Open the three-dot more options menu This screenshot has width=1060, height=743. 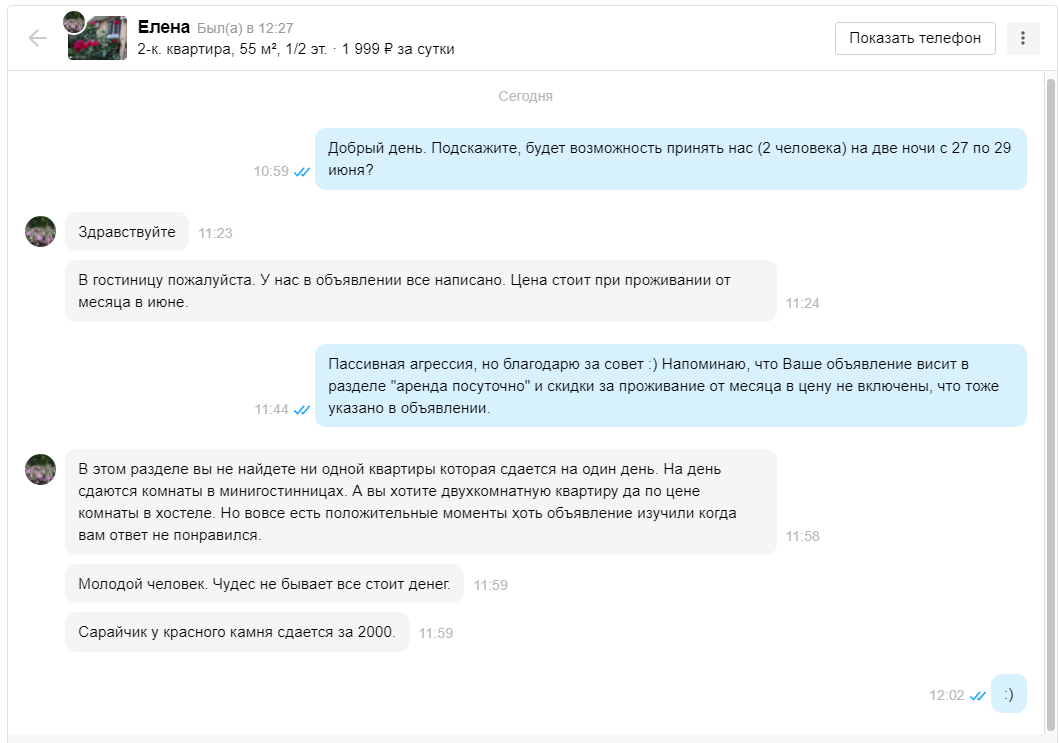pos(1023,38)
